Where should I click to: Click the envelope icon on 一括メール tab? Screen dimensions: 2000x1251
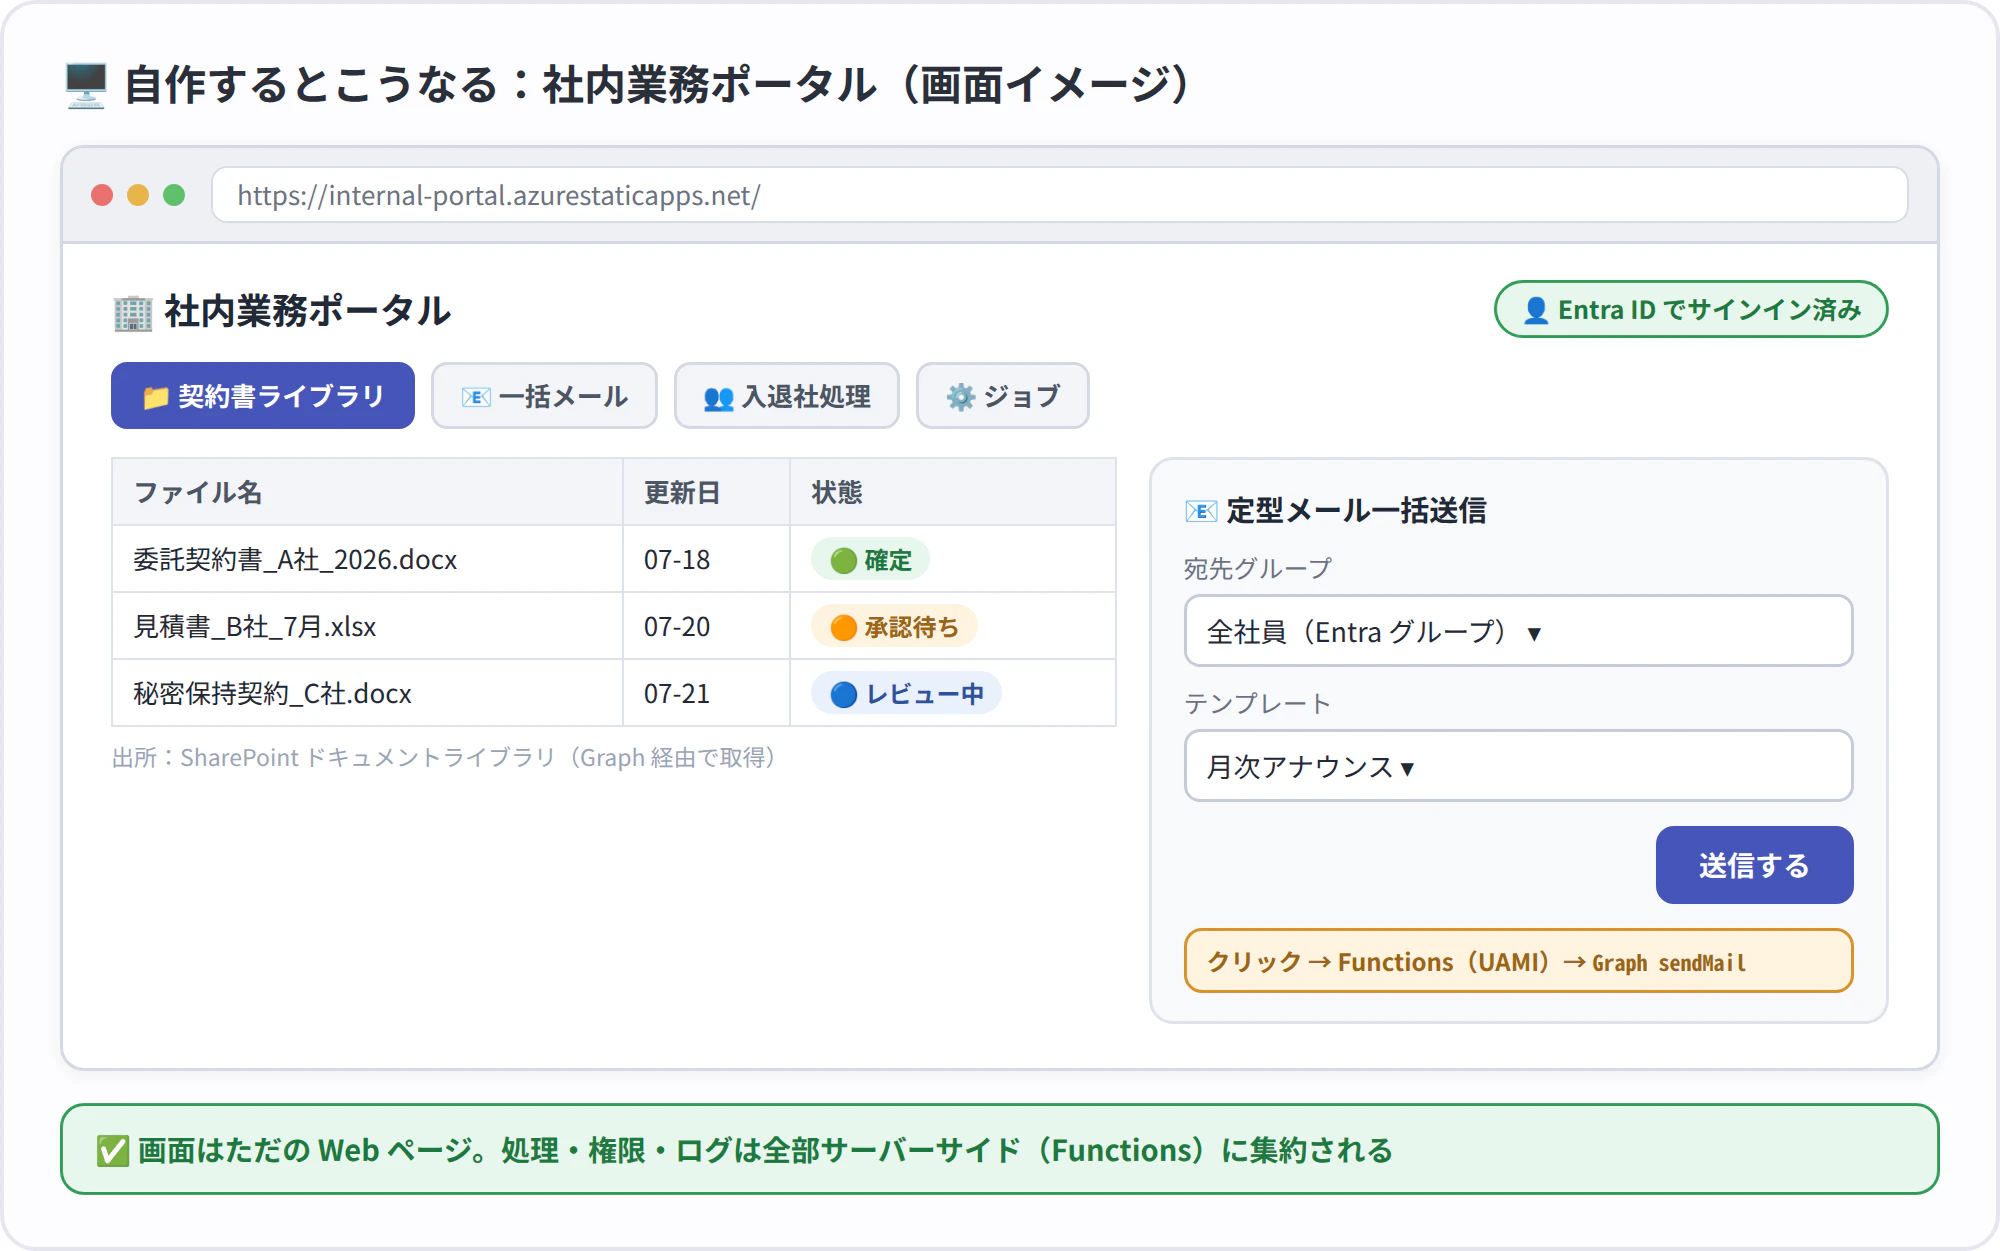[x=476, y=397]
